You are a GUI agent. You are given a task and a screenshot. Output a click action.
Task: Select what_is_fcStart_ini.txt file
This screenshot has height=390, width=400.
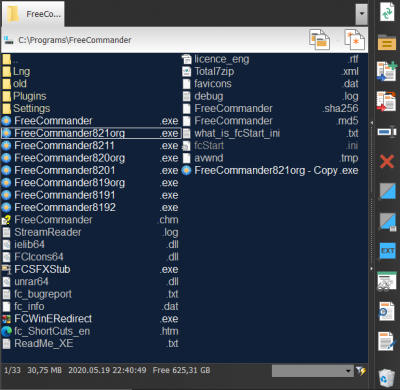pos(271,133)
